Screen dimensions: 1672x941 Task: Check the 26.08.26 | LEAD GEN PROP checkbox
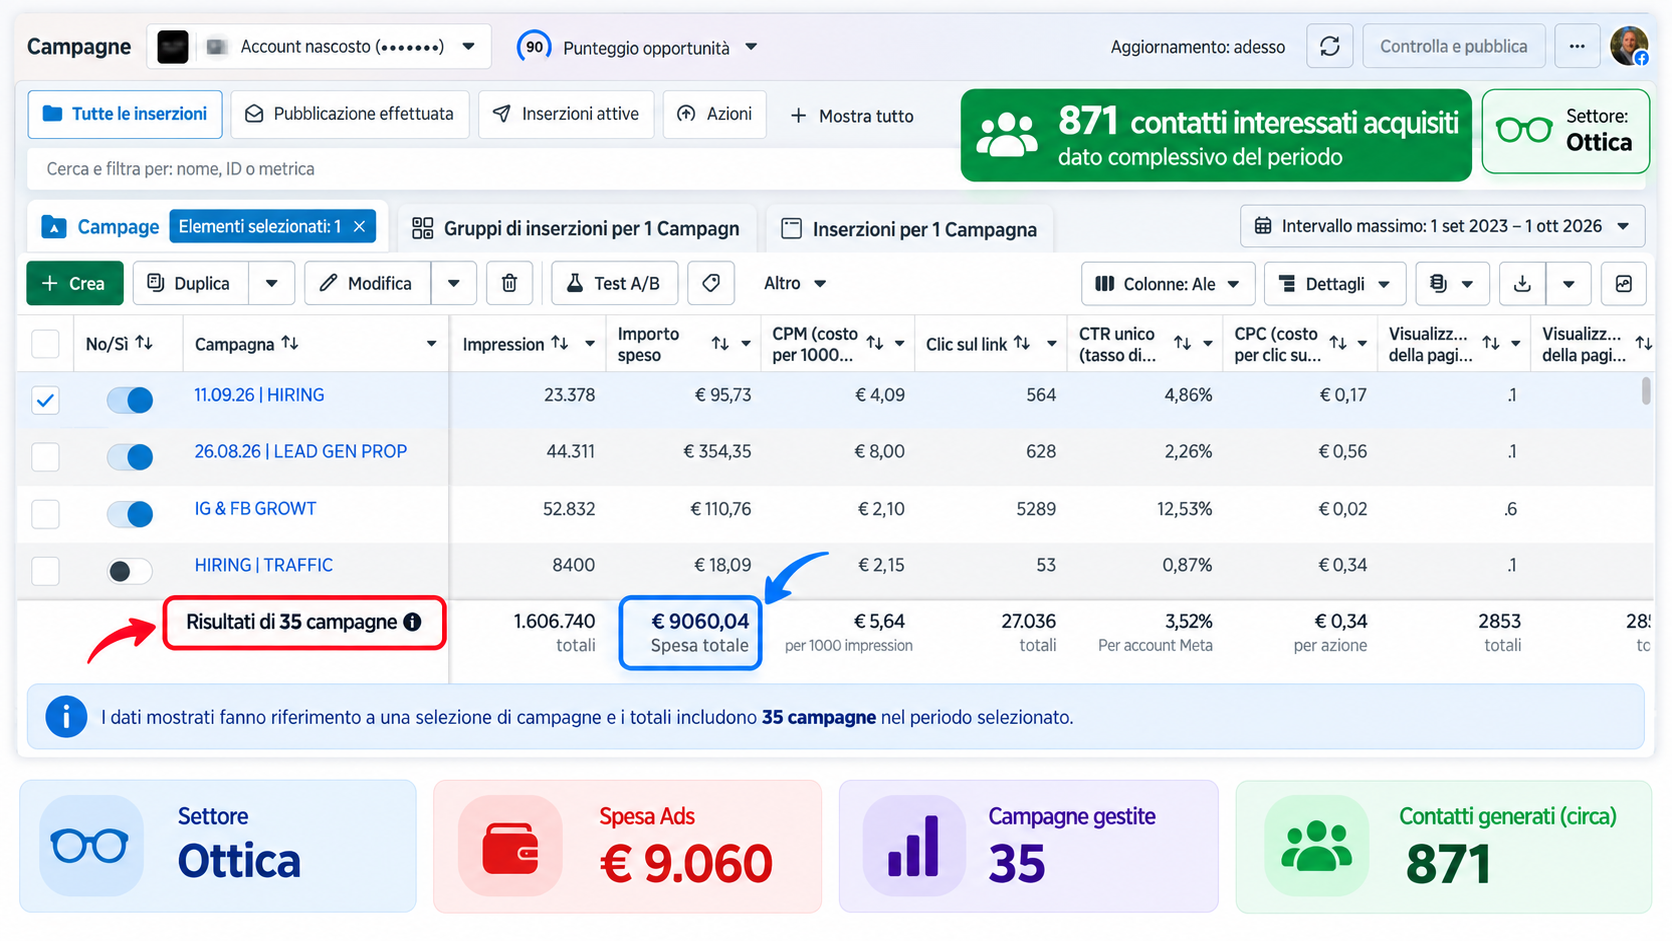point(45,457)
